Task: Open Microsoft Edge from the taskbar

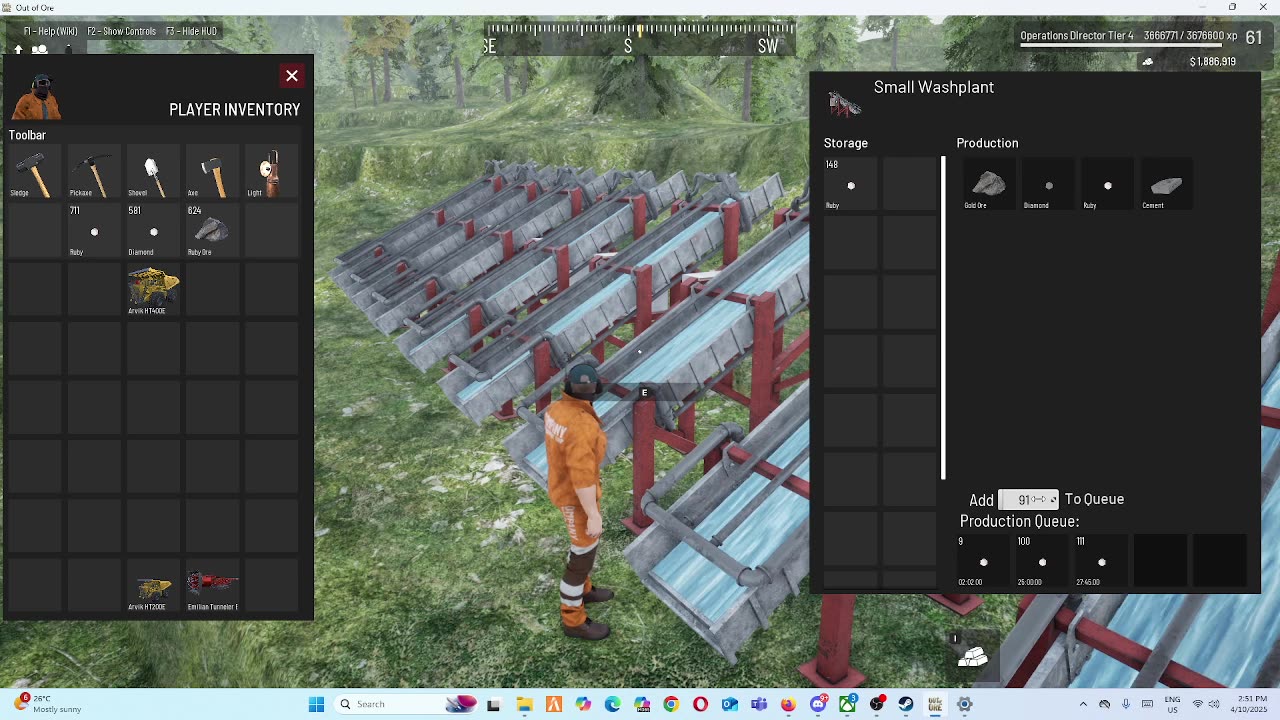Action: point(612,704)
